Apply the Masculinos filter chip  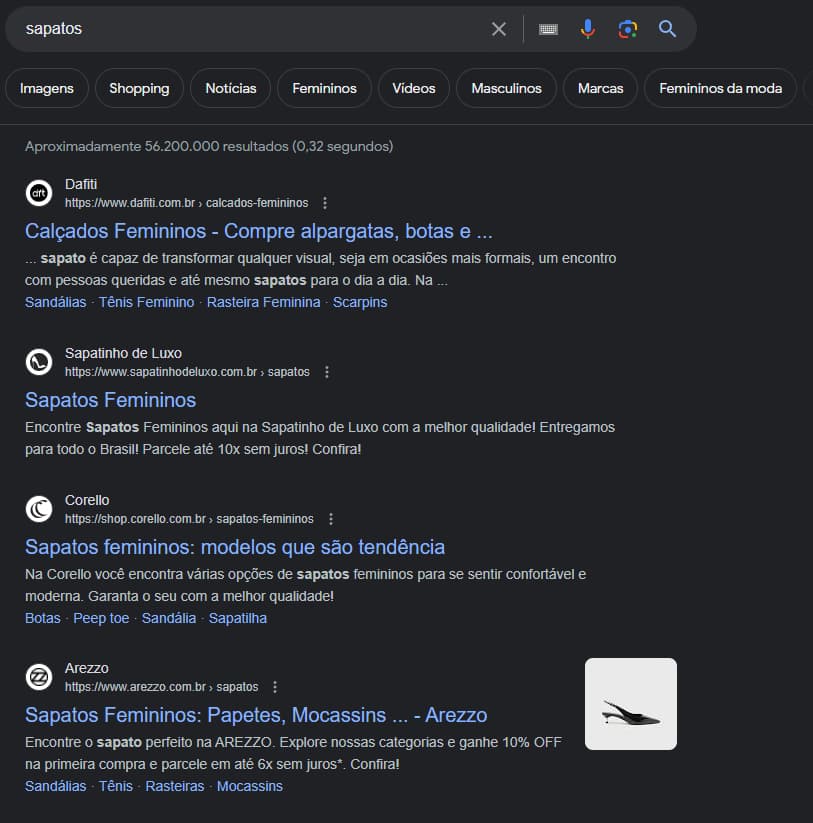pyautogui.click(x=506, y=88)
